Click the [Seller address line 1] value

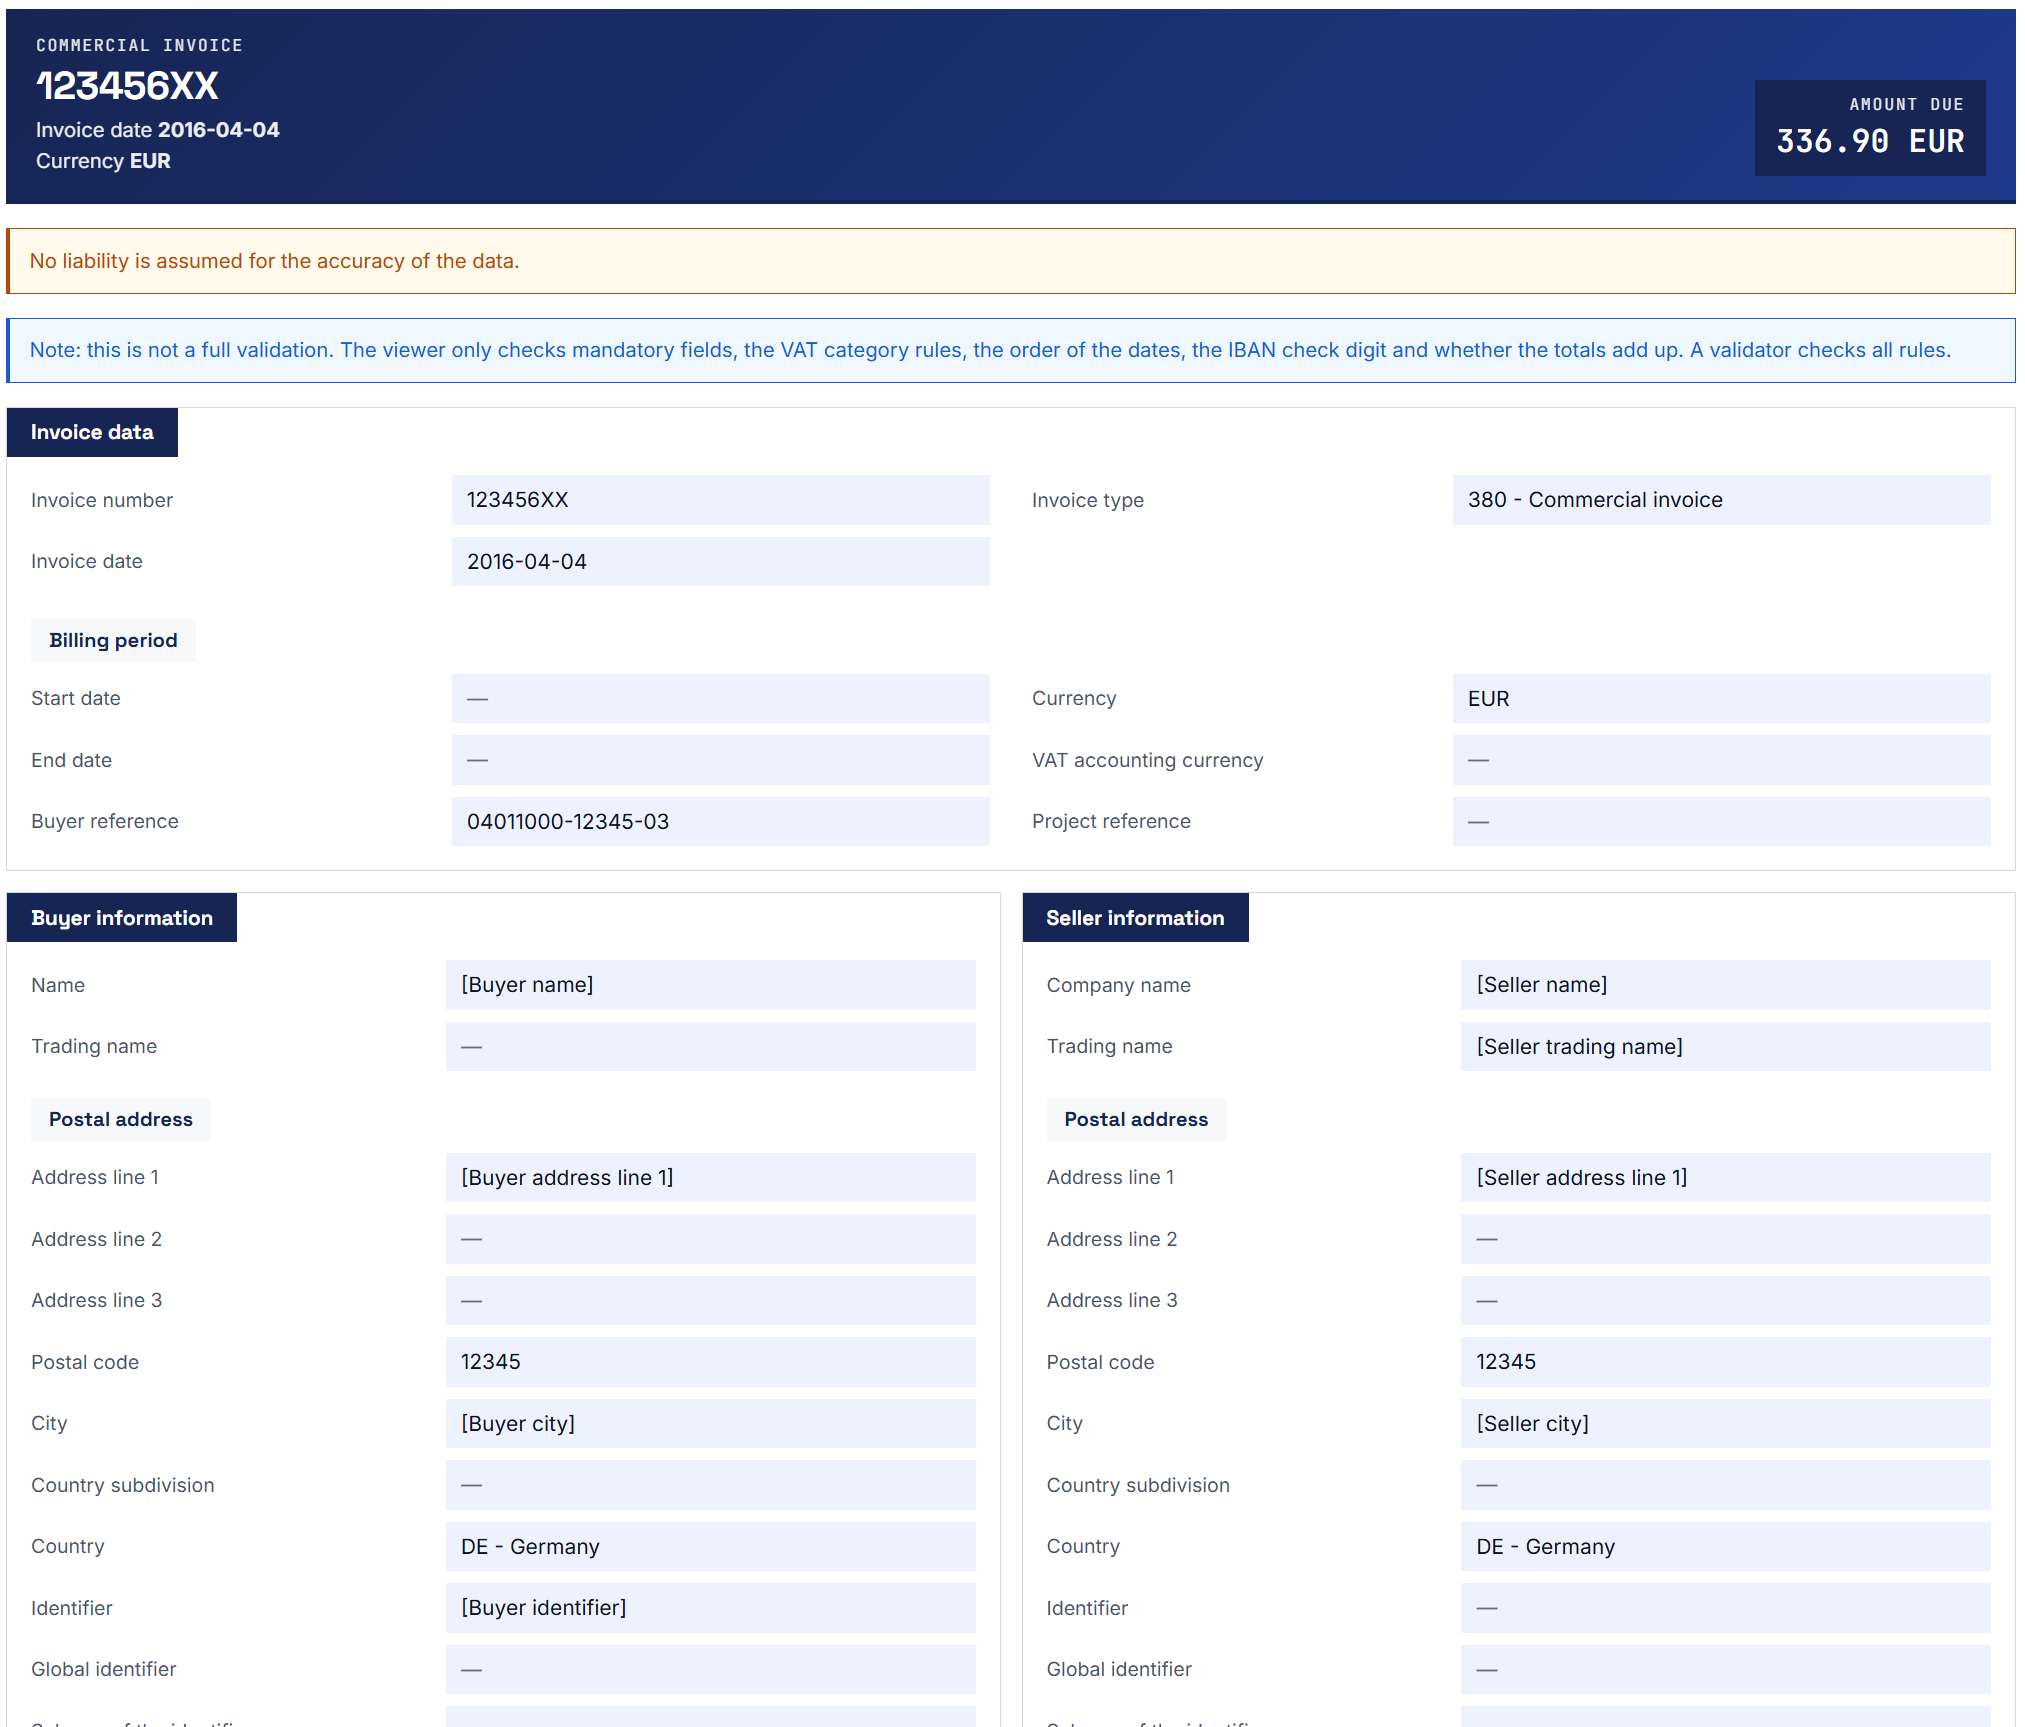(x=1725, y=1178)
